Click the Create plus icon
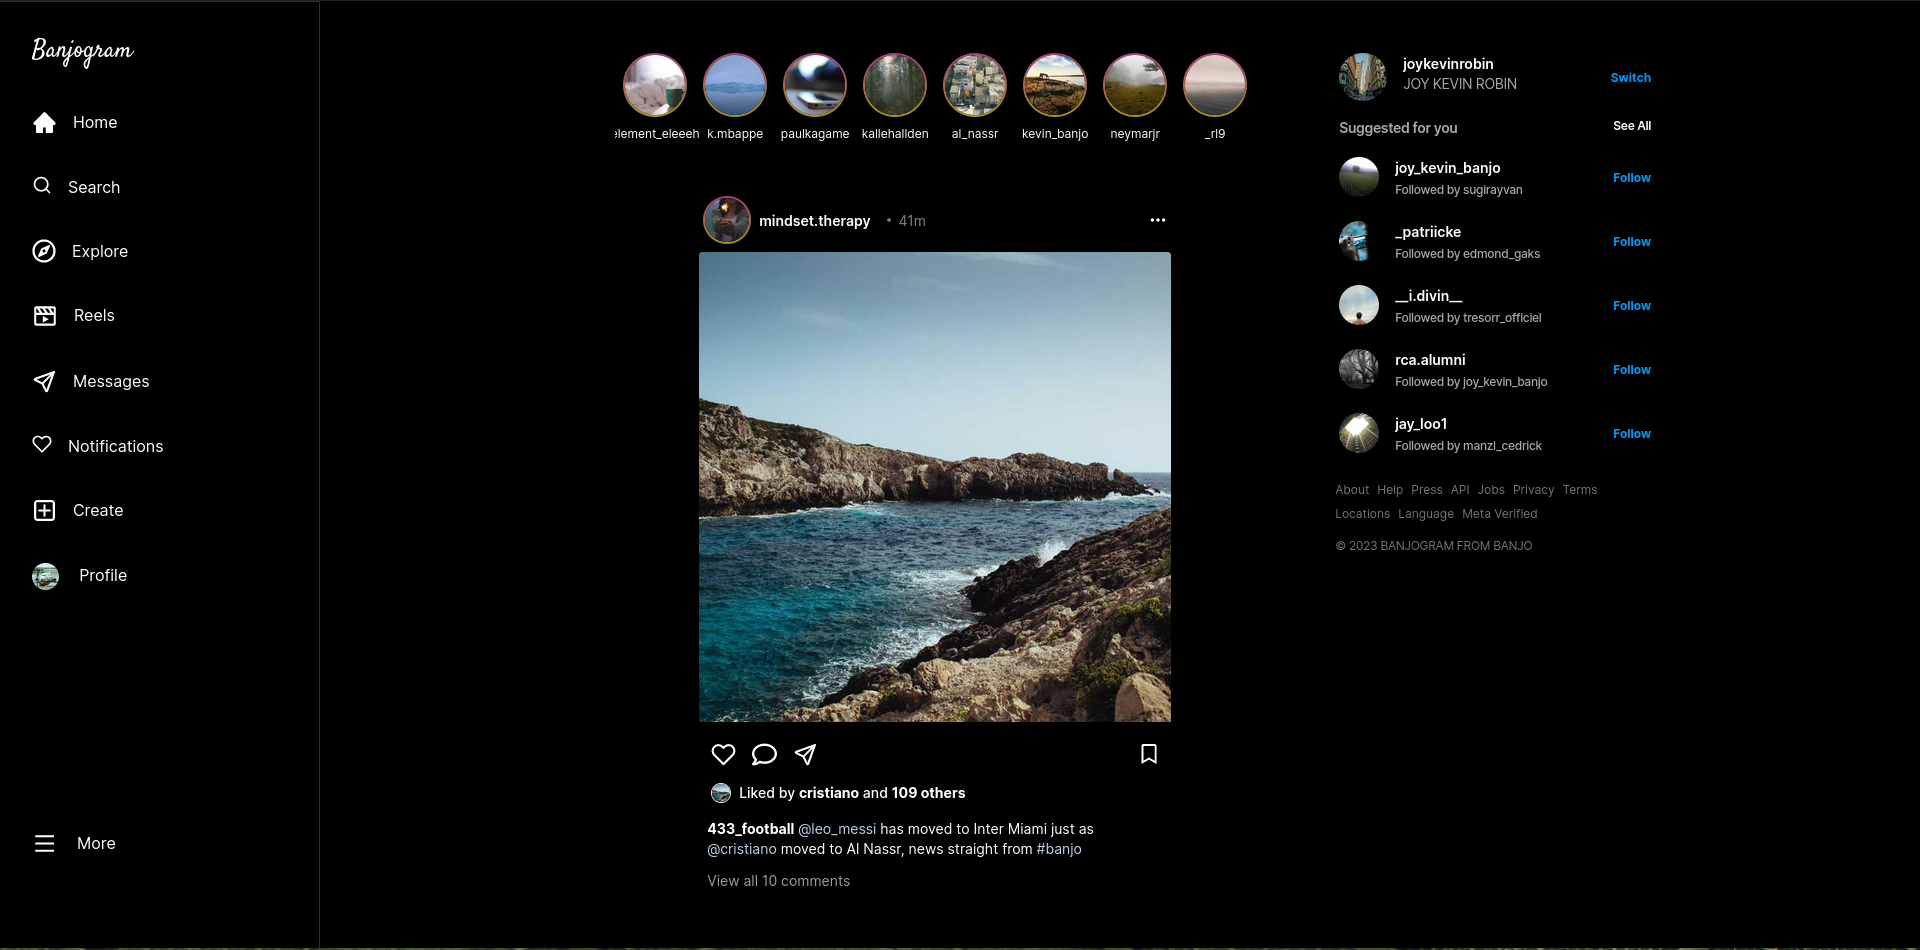The height and width of the screenshot is (950, 1920). coord(45,510)
